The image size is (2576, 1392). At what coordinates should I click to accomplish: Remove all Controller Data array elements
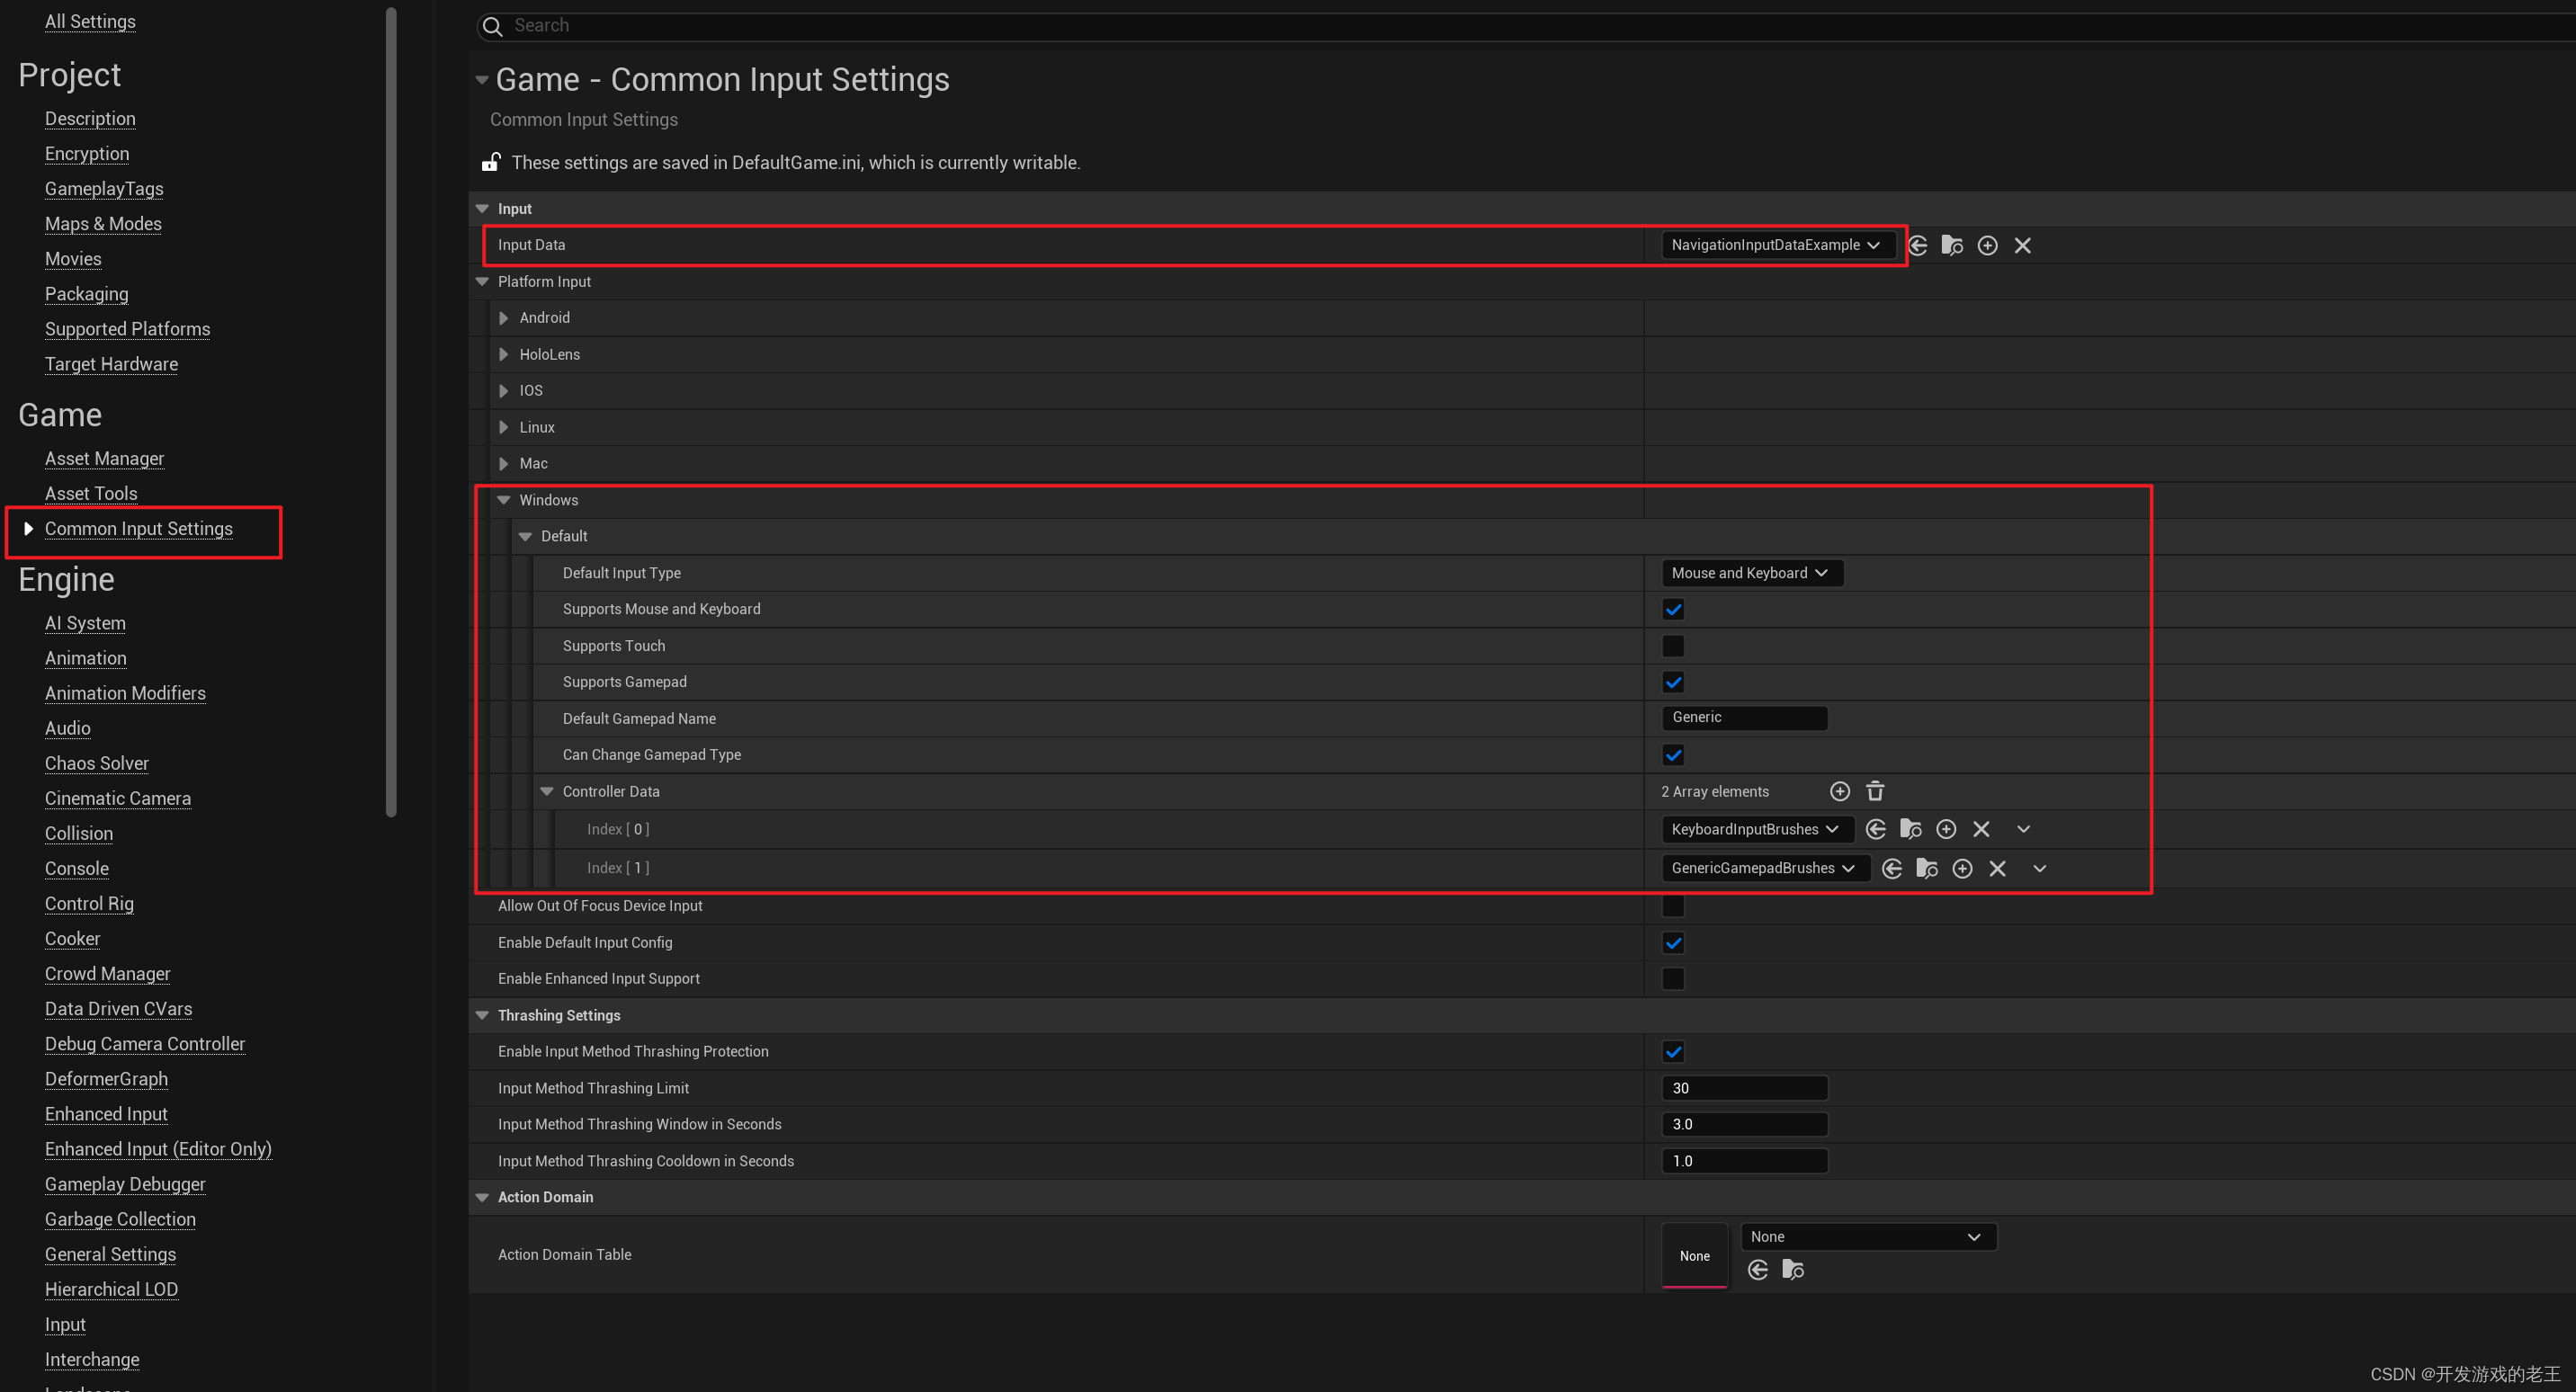coord(1875,791)
